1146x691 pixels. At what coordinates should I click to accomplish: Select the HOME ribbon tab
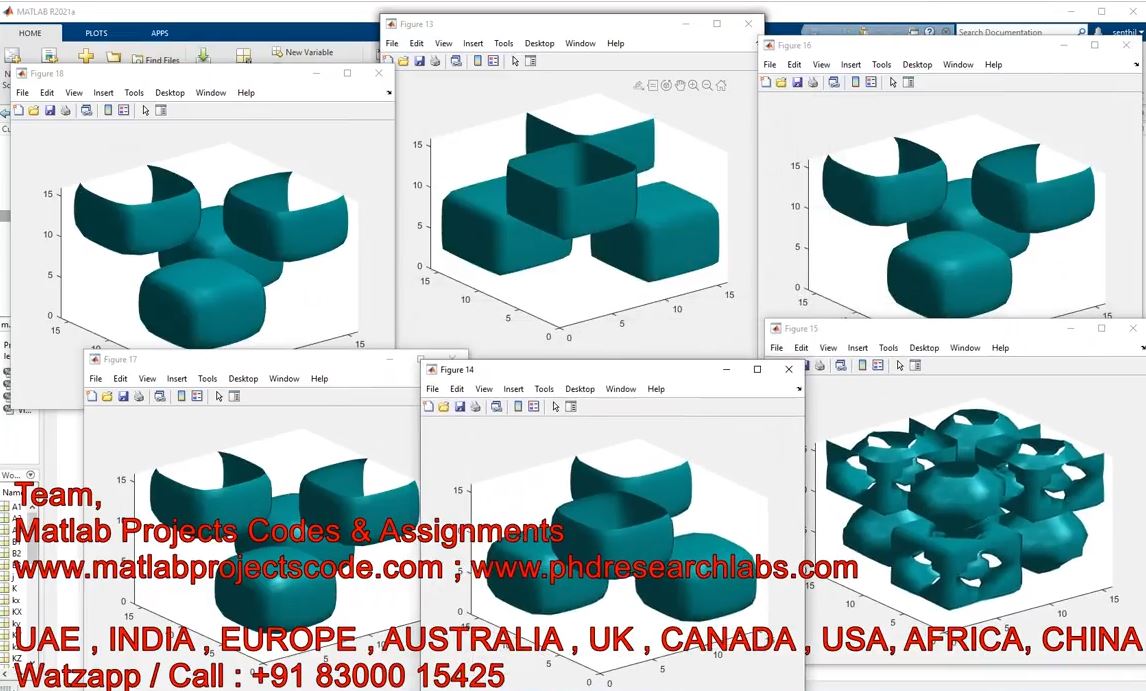(x=31, y=33)
